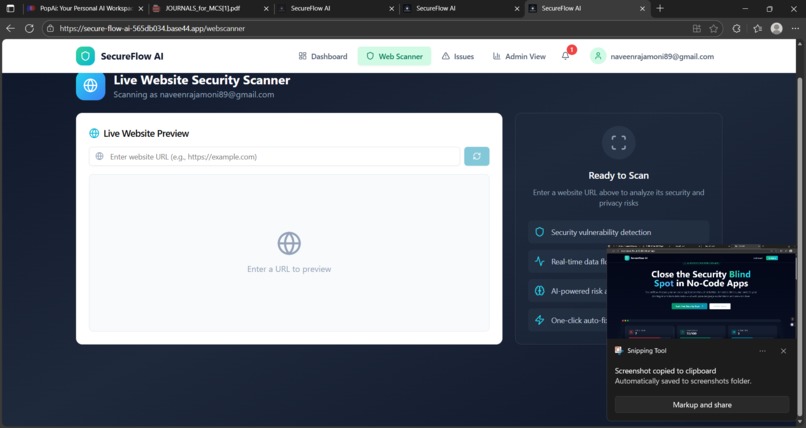Image resolution: width=806 pixels, height=428 pixels.
Task: Click the One-click auto-fix lightning icon
Action: [539, 320]
